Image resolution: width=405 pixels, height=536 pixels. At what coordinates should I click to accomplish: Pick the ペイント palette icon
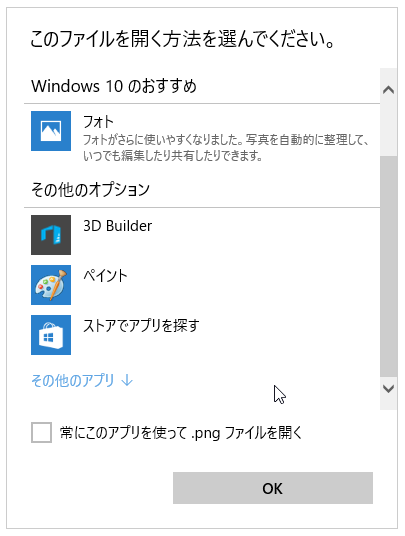pyautogui.click(x=51, y=285)
